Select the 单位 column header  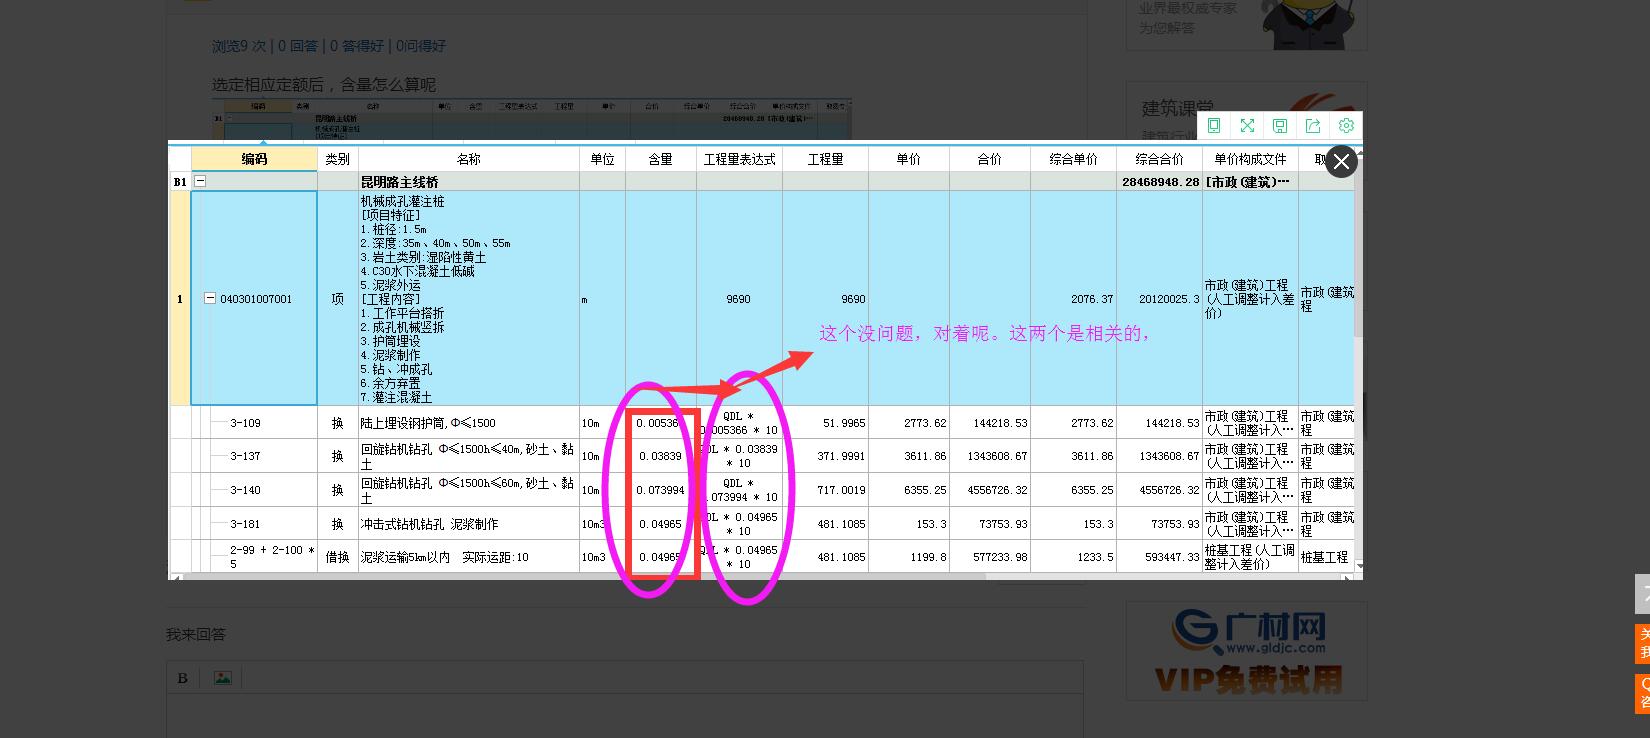(602, 159)
